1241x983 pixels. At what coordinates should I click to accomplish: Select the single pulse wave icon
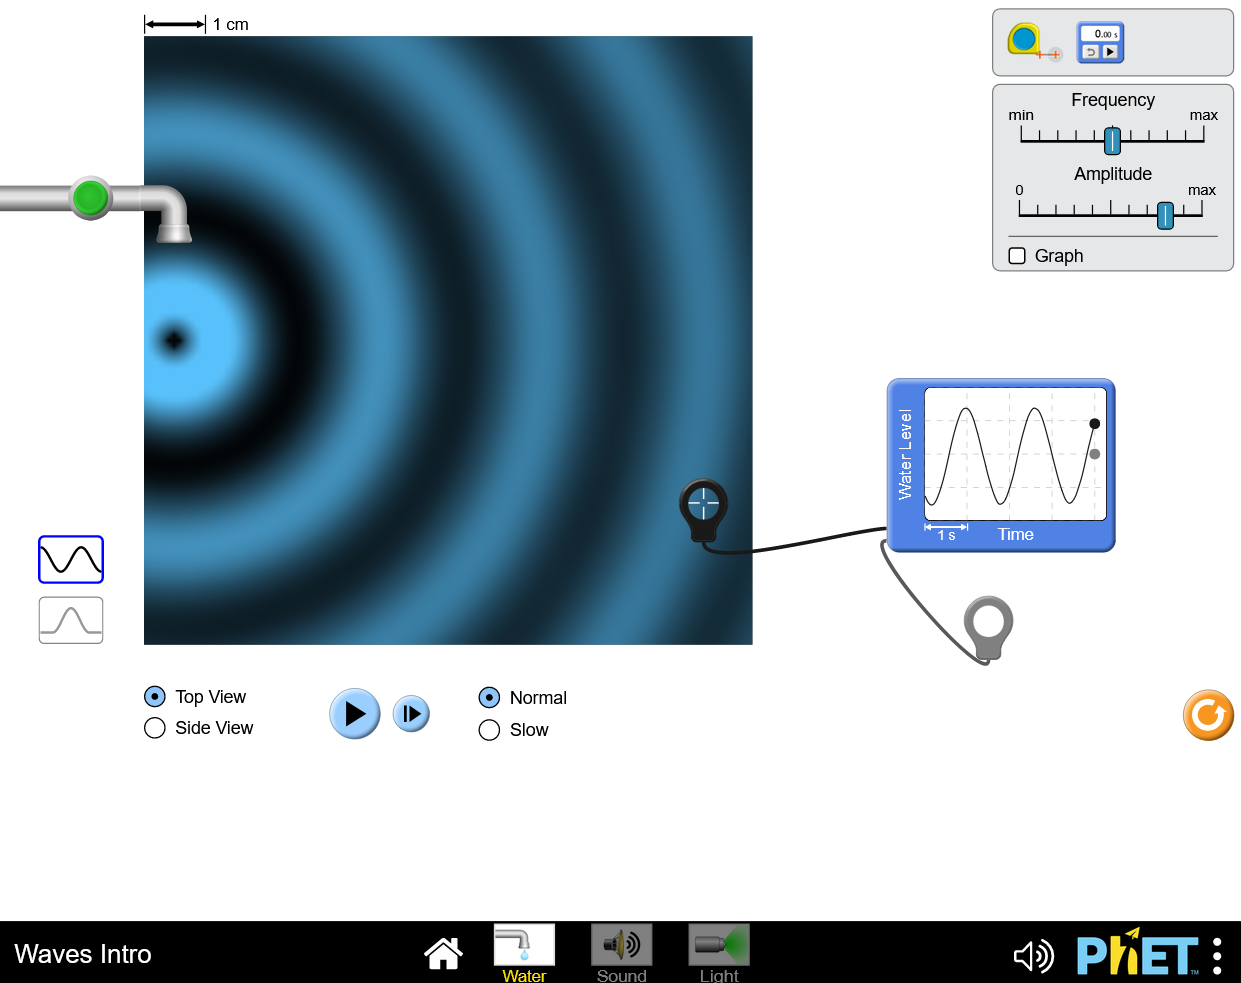[71, 620]
